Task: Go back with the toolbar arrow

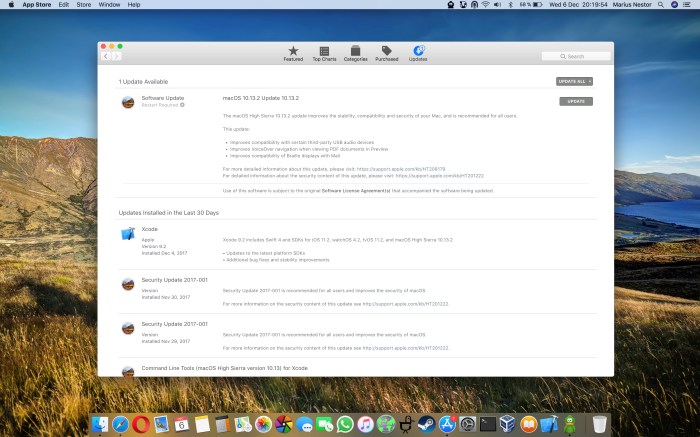Action: tap(106, 56)
